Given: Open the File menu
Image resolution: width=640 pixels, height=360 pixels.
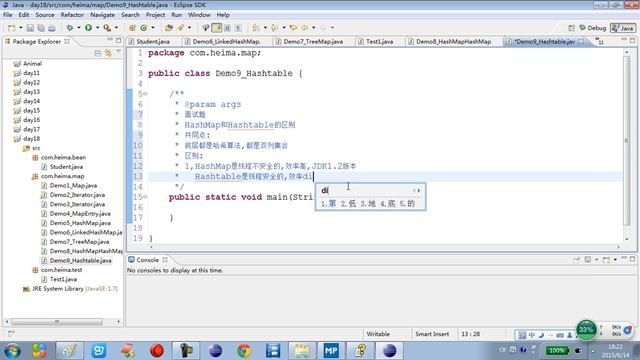Looking at the screenshot, I should [7, 15].
